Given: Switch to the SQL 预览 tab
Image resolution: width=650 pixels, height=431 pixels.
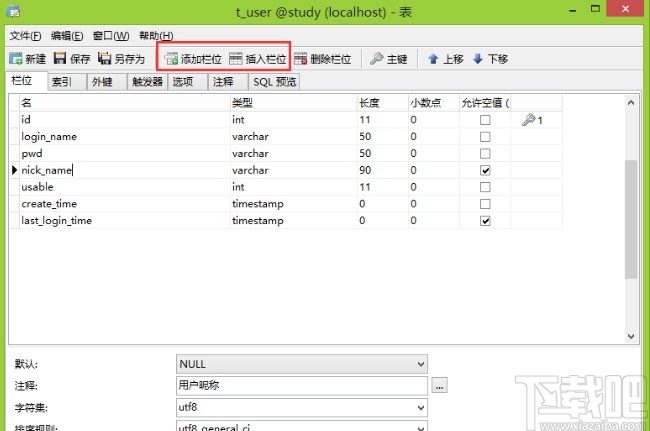Looking at the screenshot, I should click(274, 82).
